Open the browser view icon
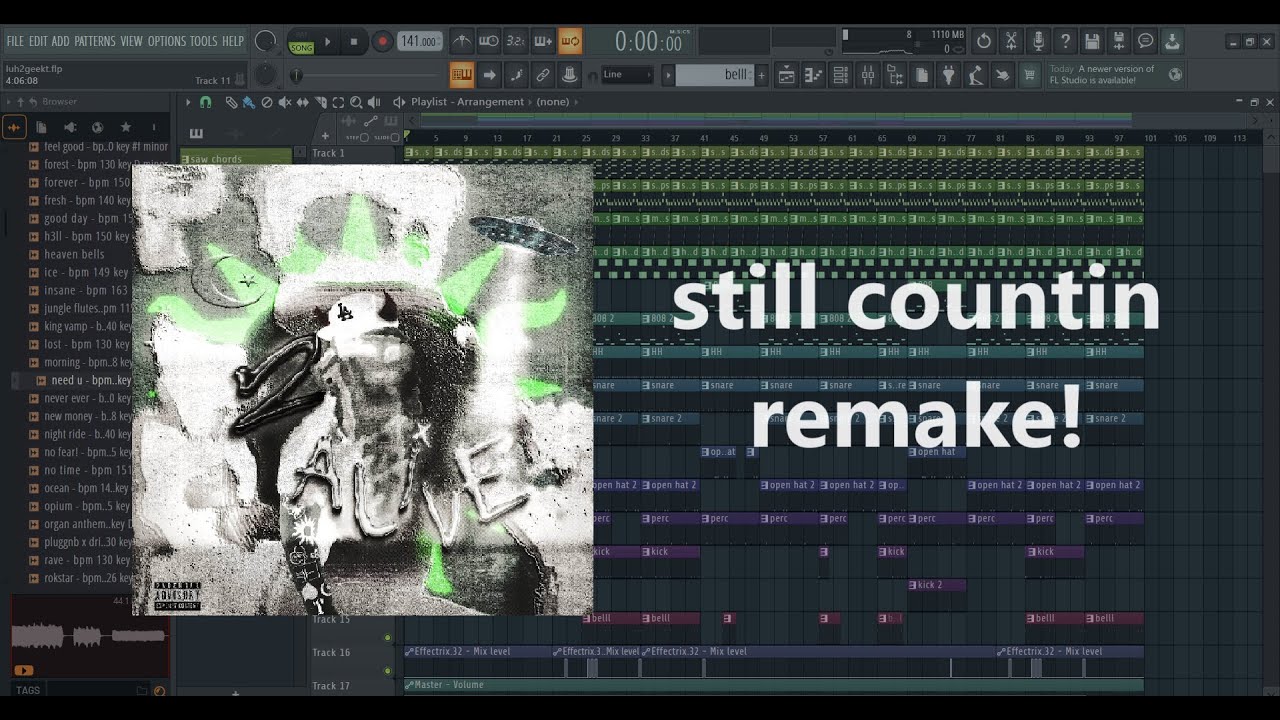This screenshot has width=1280, height=720. pyautogui.click(x=895, y=75)
